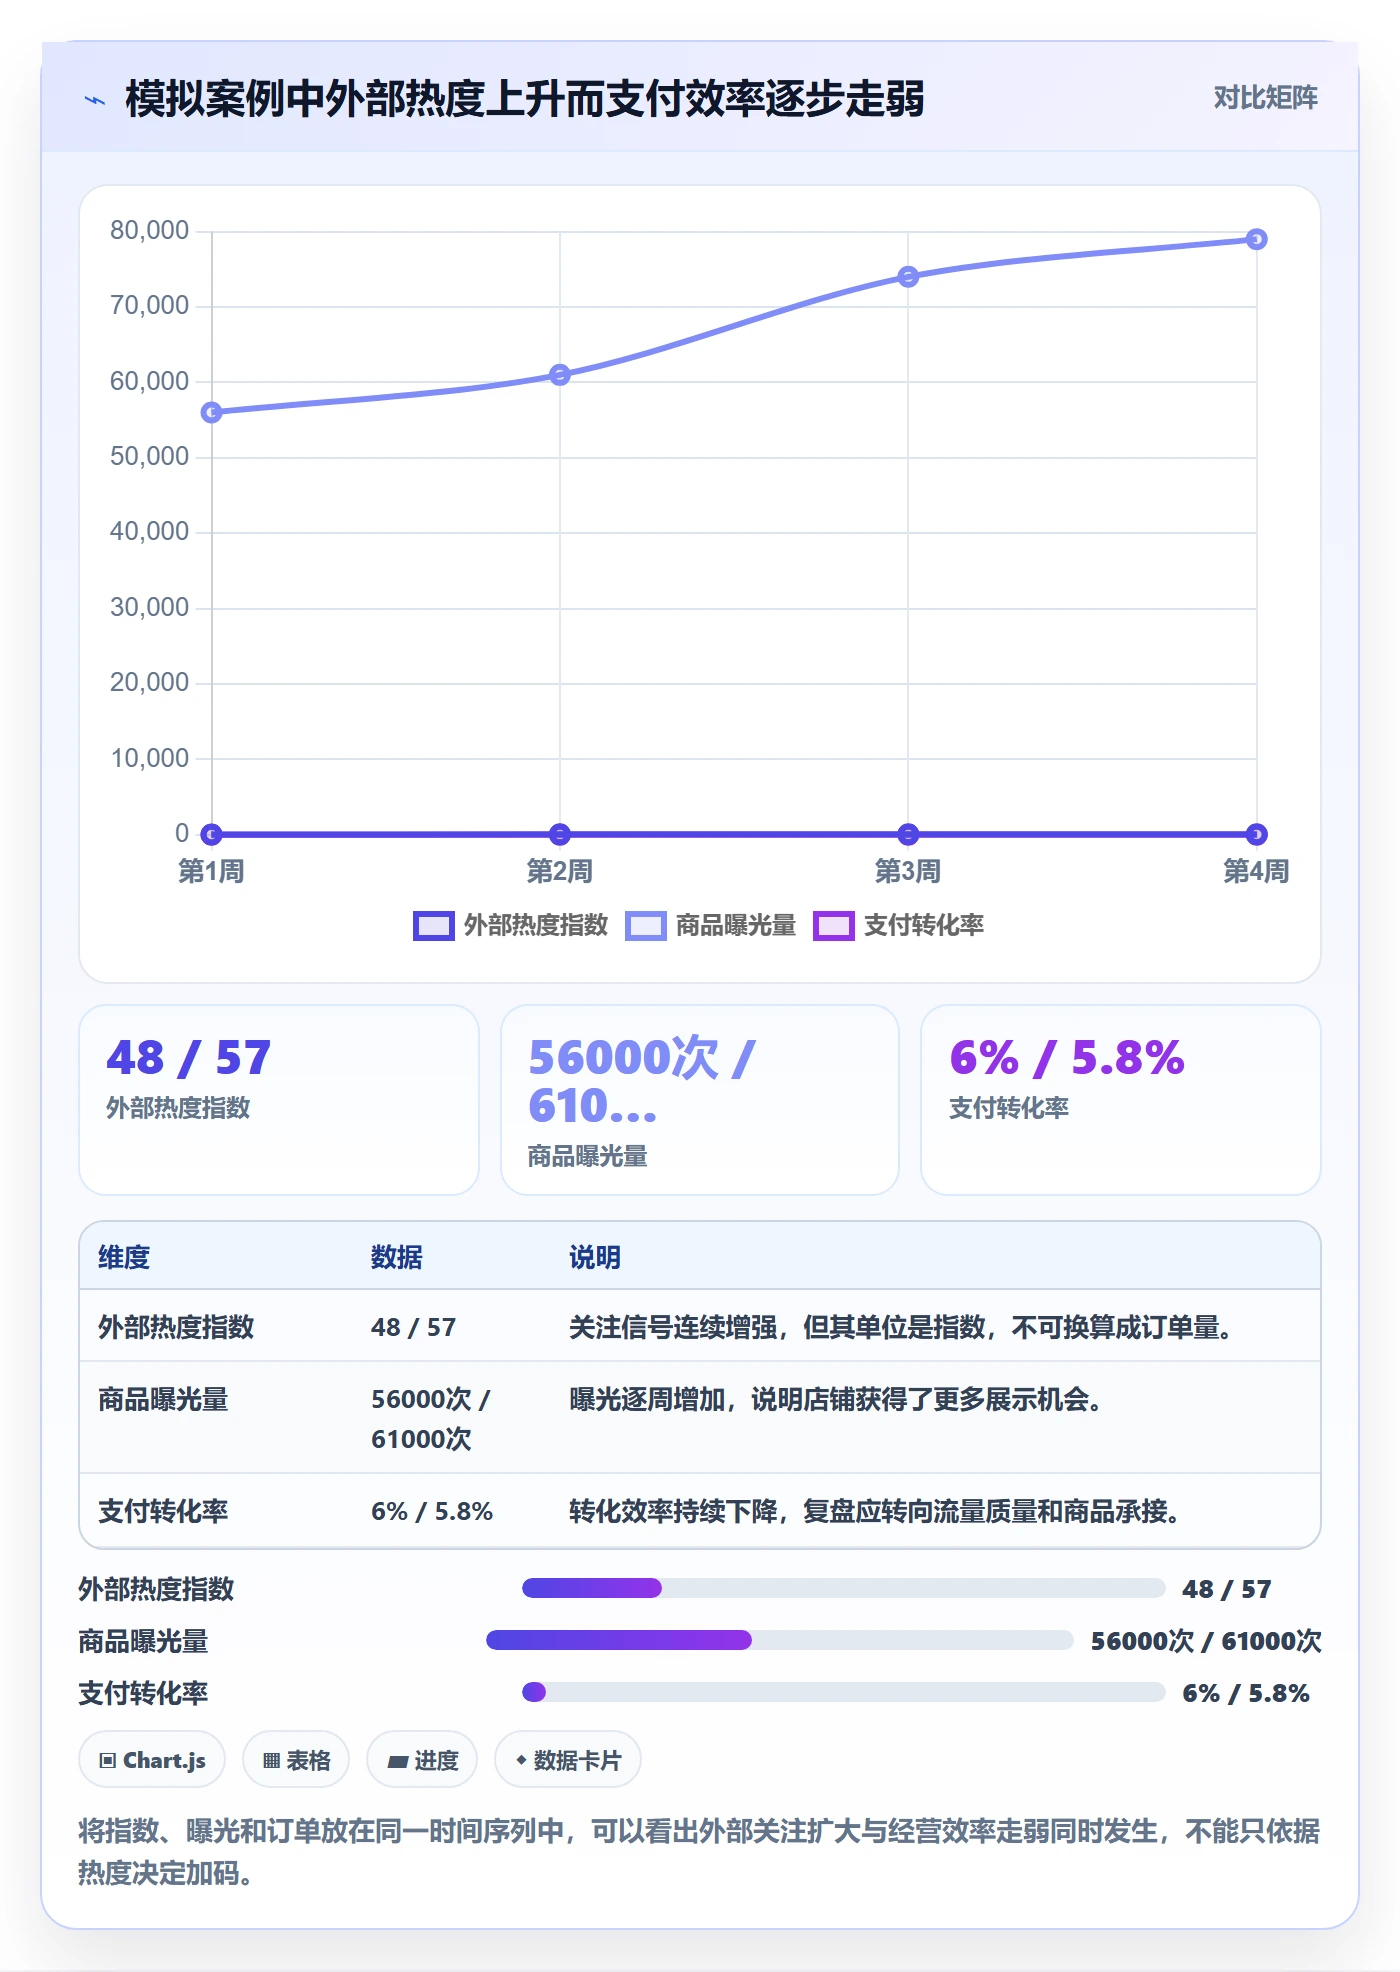
Task: Click the 支付转化率 legend color box
Action: [x=834, y=926]
